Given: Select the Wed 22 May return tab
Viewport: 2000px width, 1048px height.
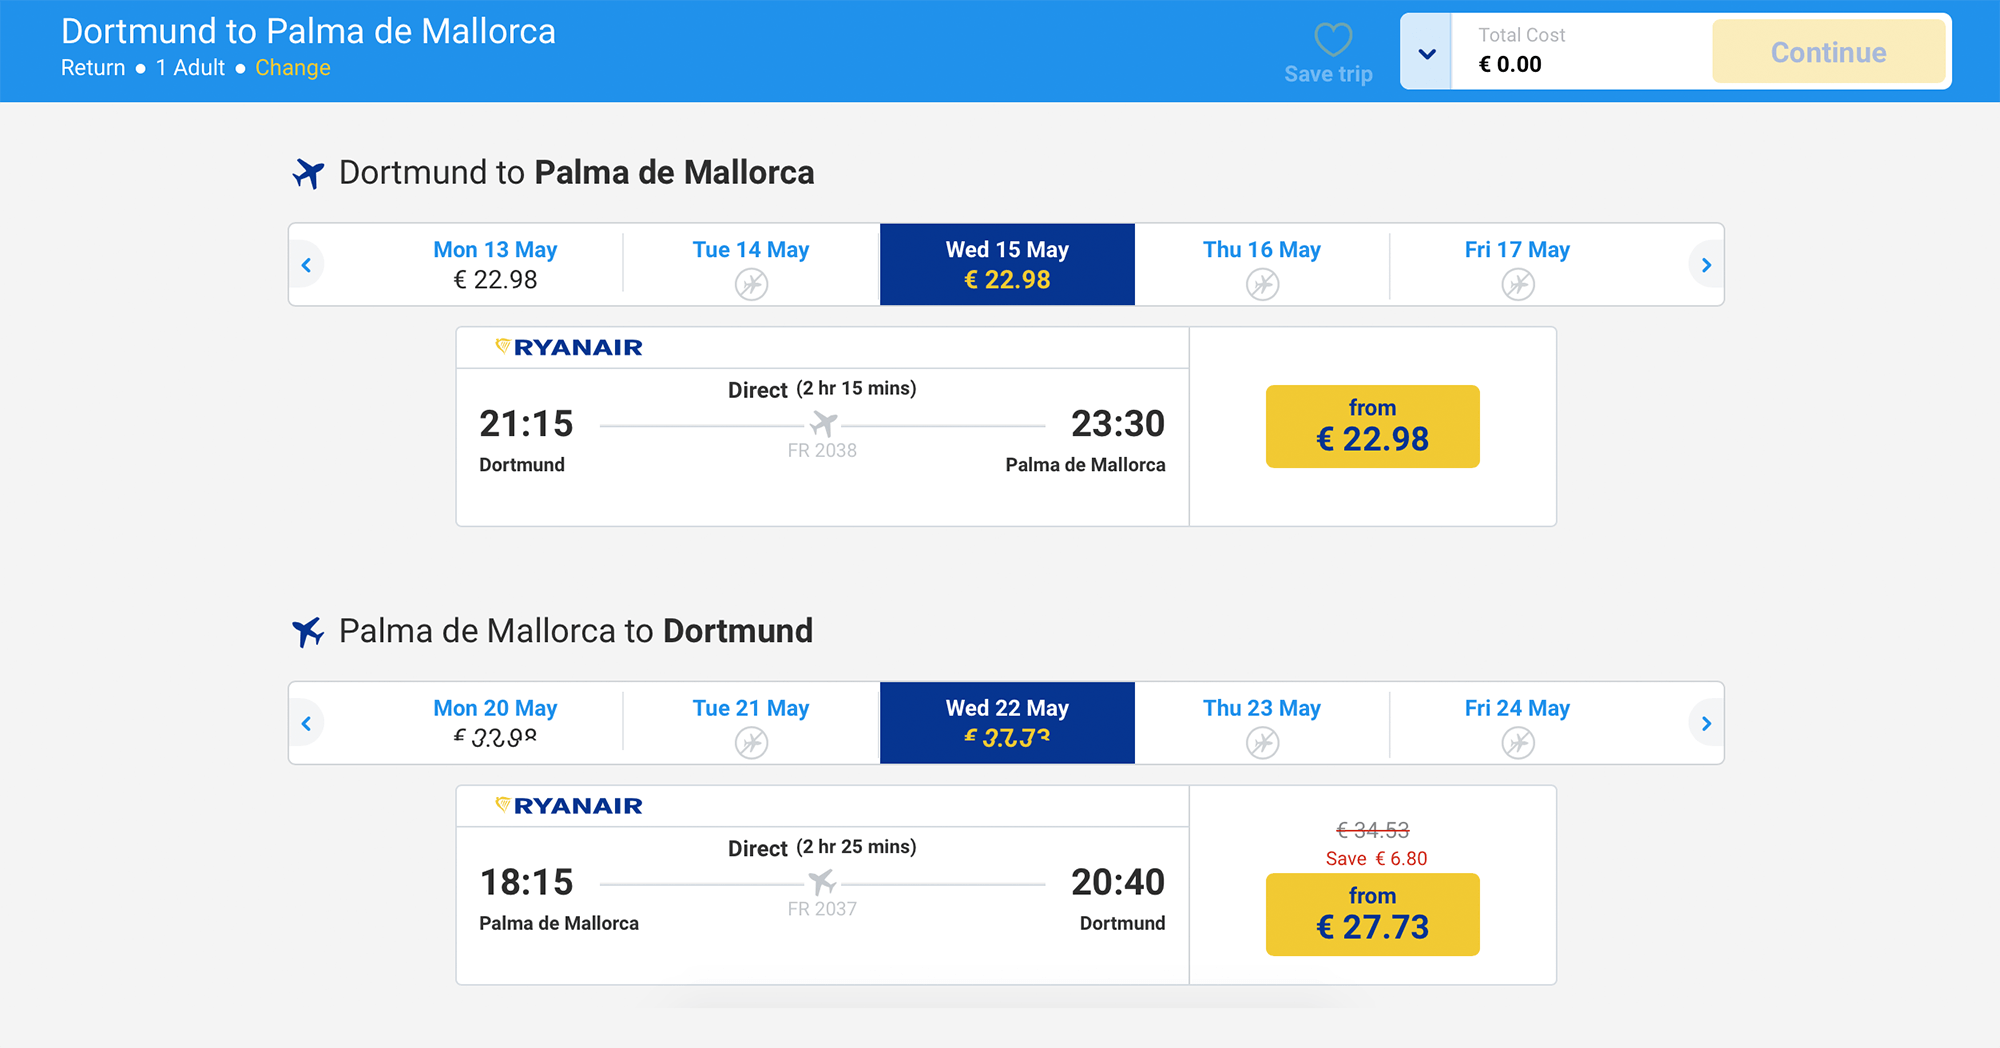Looking at the screenshot, I should 1007,723.
